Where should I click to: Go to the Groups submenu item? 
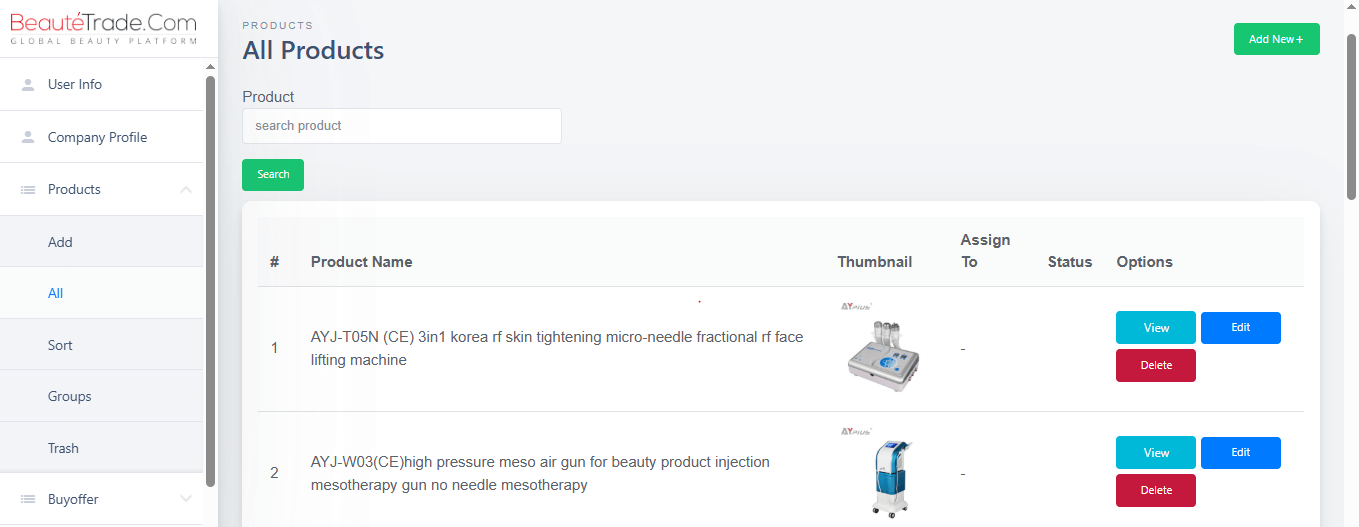coord(69,396)
